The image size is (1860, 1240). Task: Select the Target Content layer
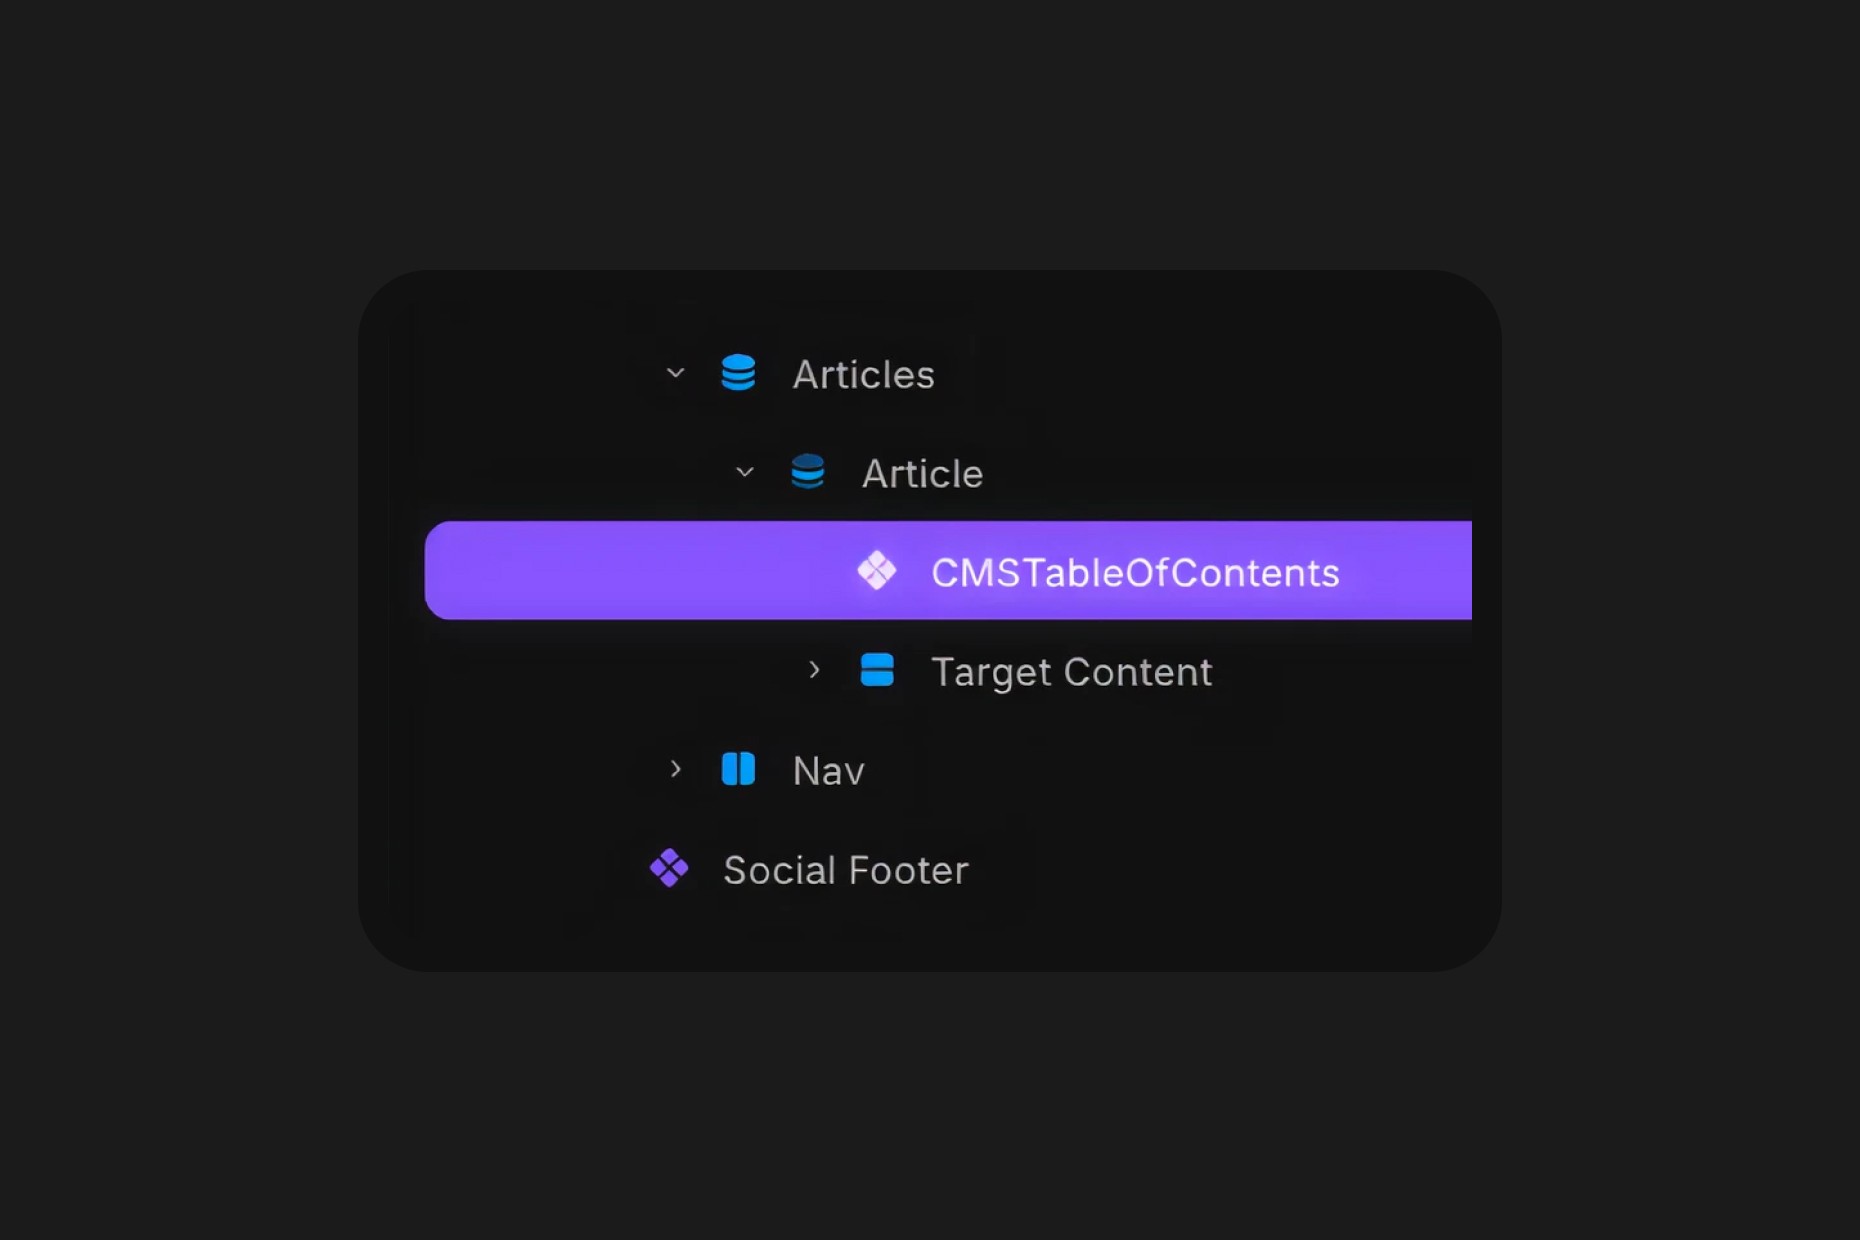click(x=1071, y=671)
